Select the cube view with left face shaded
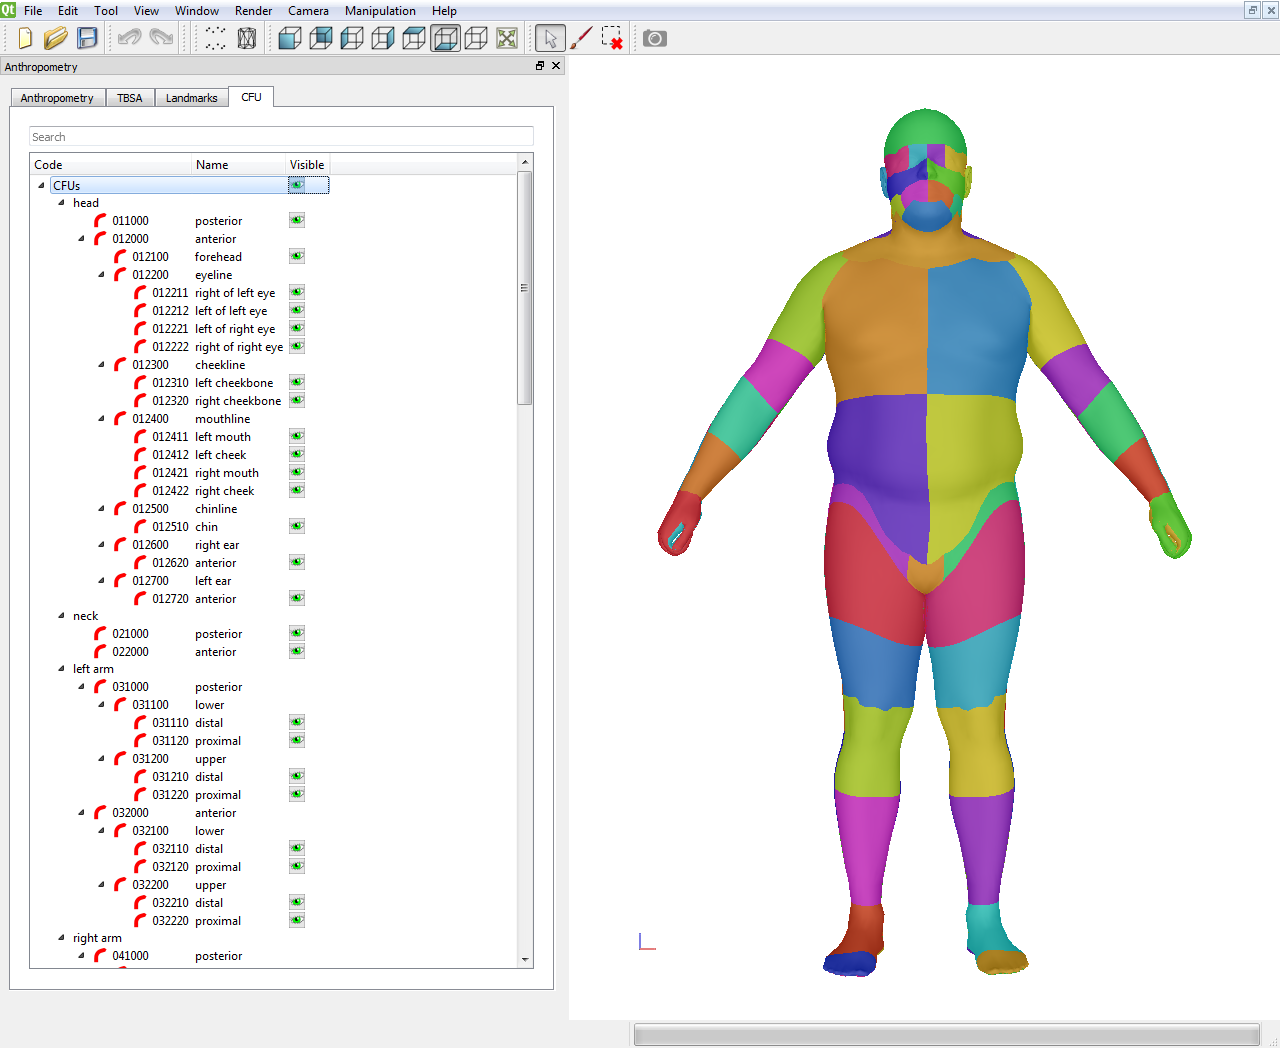 [x=352, y=38]
